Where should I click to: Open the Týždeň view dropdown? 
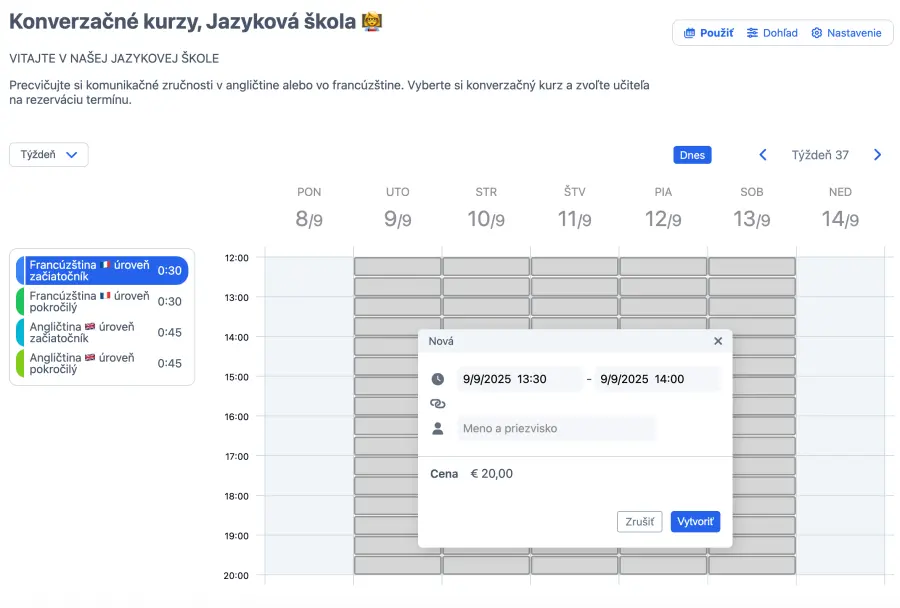(49, 155)
